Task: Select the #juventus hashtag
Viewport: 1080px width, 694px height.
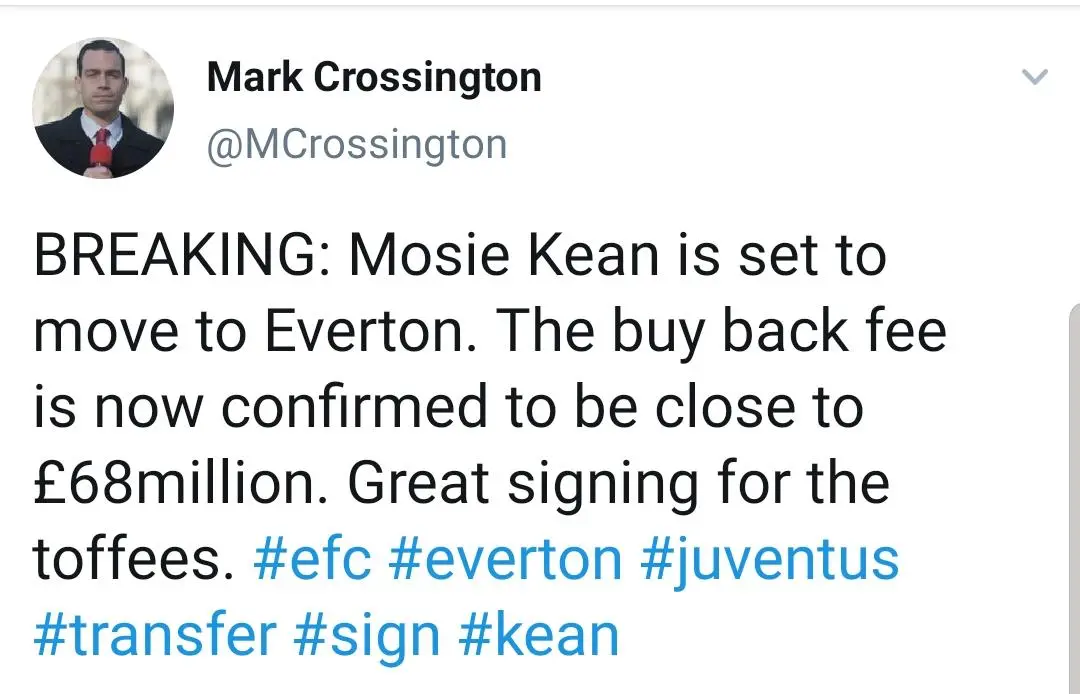Action: (x=768, y=560)
